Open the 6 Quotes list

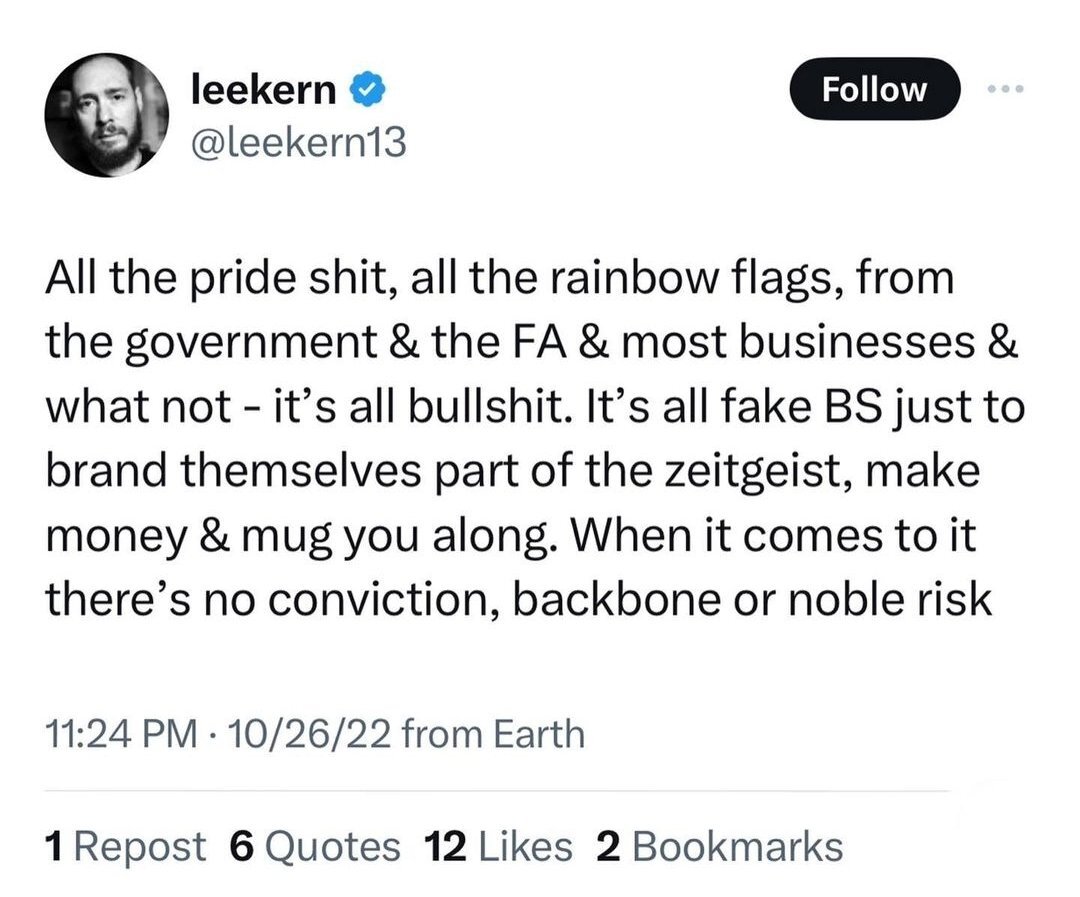(x=314, y=846)
